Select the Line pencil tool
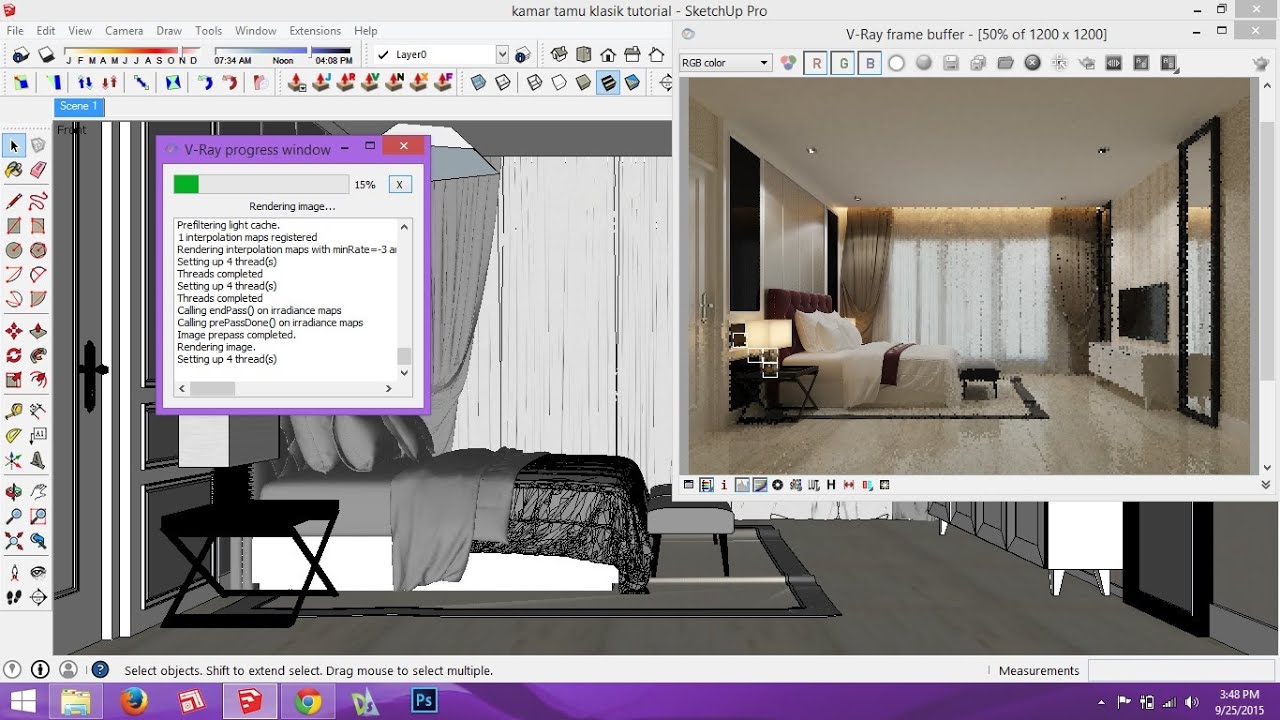Image resolution: width=1280 pixels, height=720 pixels. 14,201
